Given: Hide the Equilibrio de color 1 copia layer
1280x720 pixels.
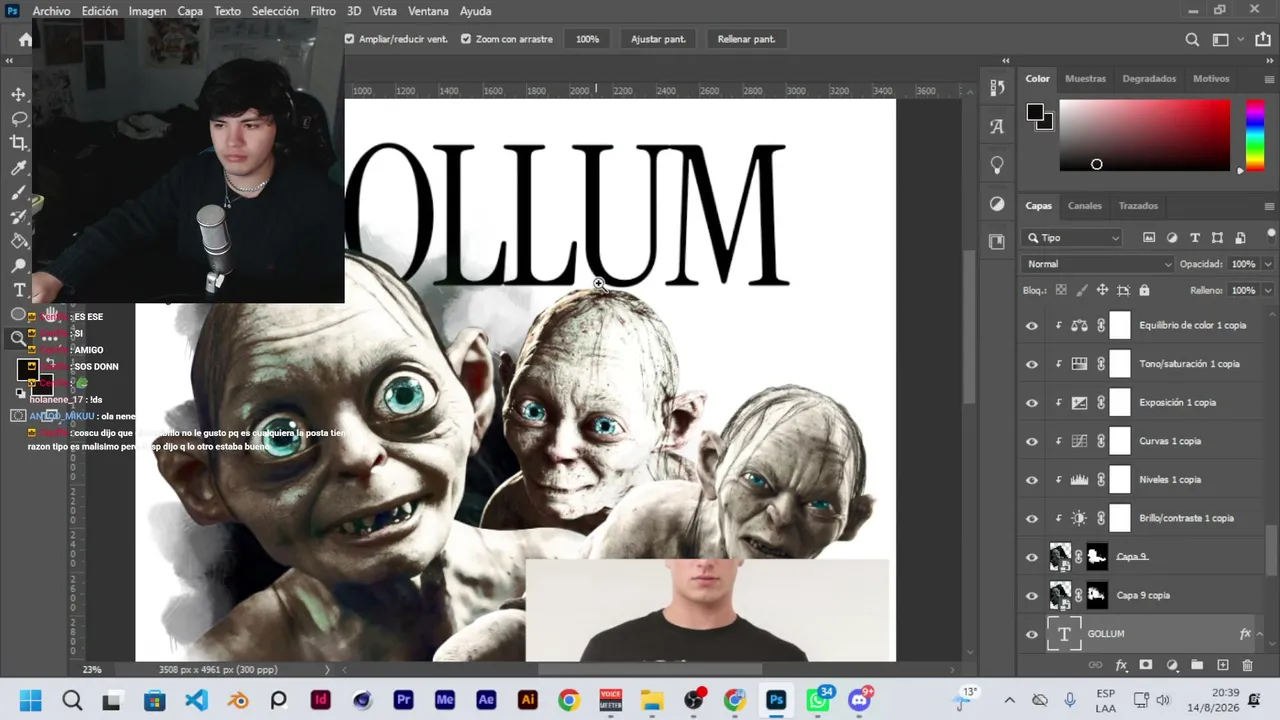Looking at the screenshot, I should tap(1032, 325).
